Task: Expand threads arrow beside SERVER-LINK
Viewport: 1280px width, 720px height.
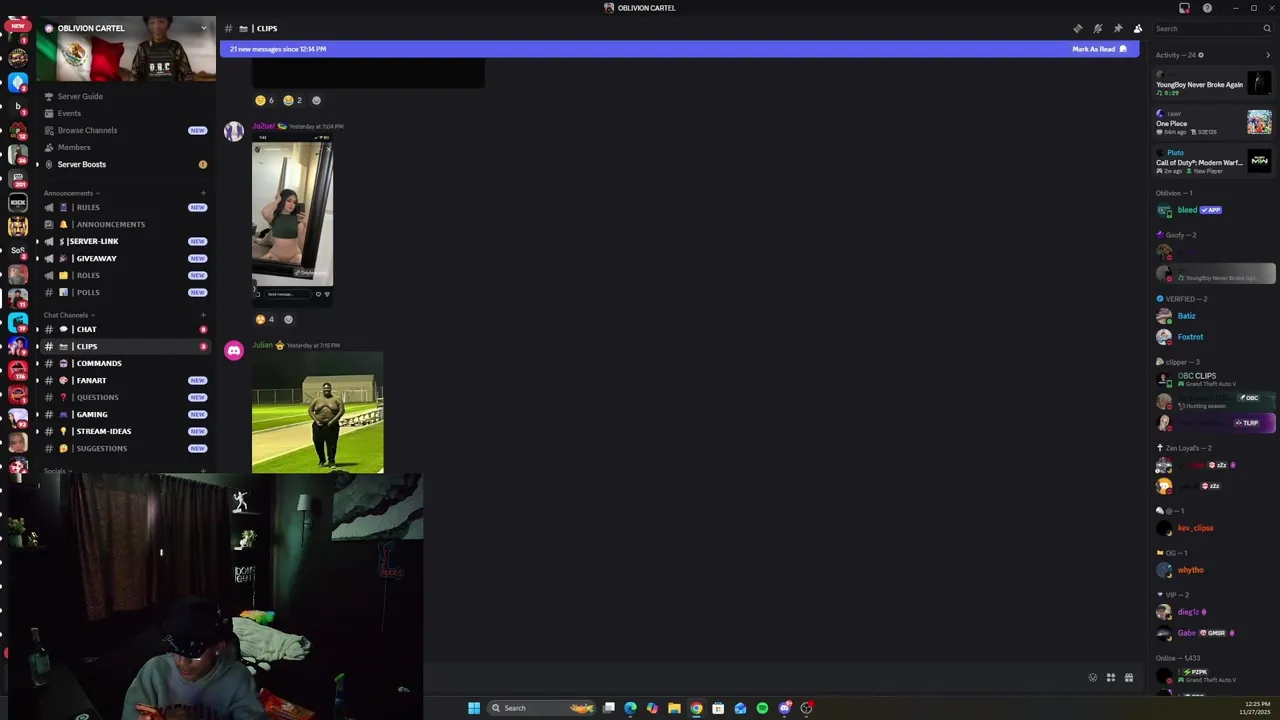Action: pyautogui.click(x=37, y=241)
